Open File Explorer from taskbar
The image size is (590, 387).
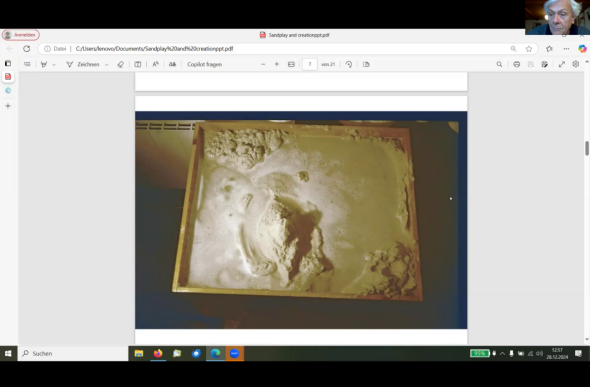pos(139,354)
